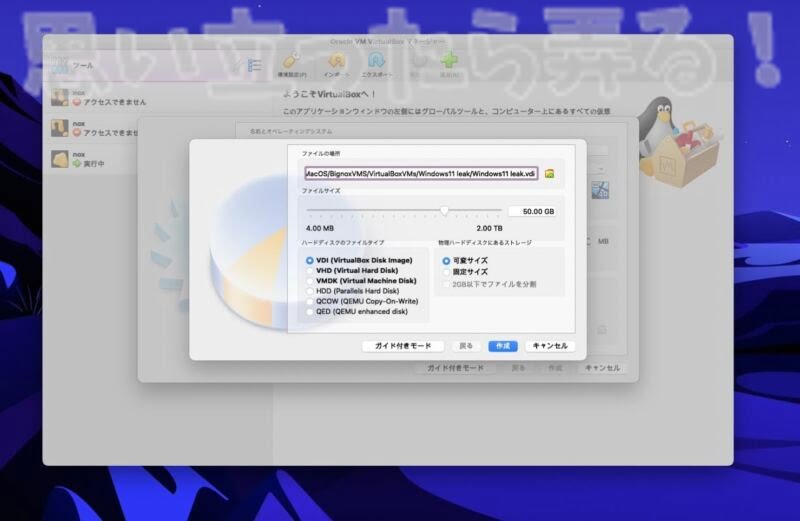Click ガイド付きモード in the dimmed dialog behind
This screenshot has height=521, width=800.
click(x=455, y=368)
